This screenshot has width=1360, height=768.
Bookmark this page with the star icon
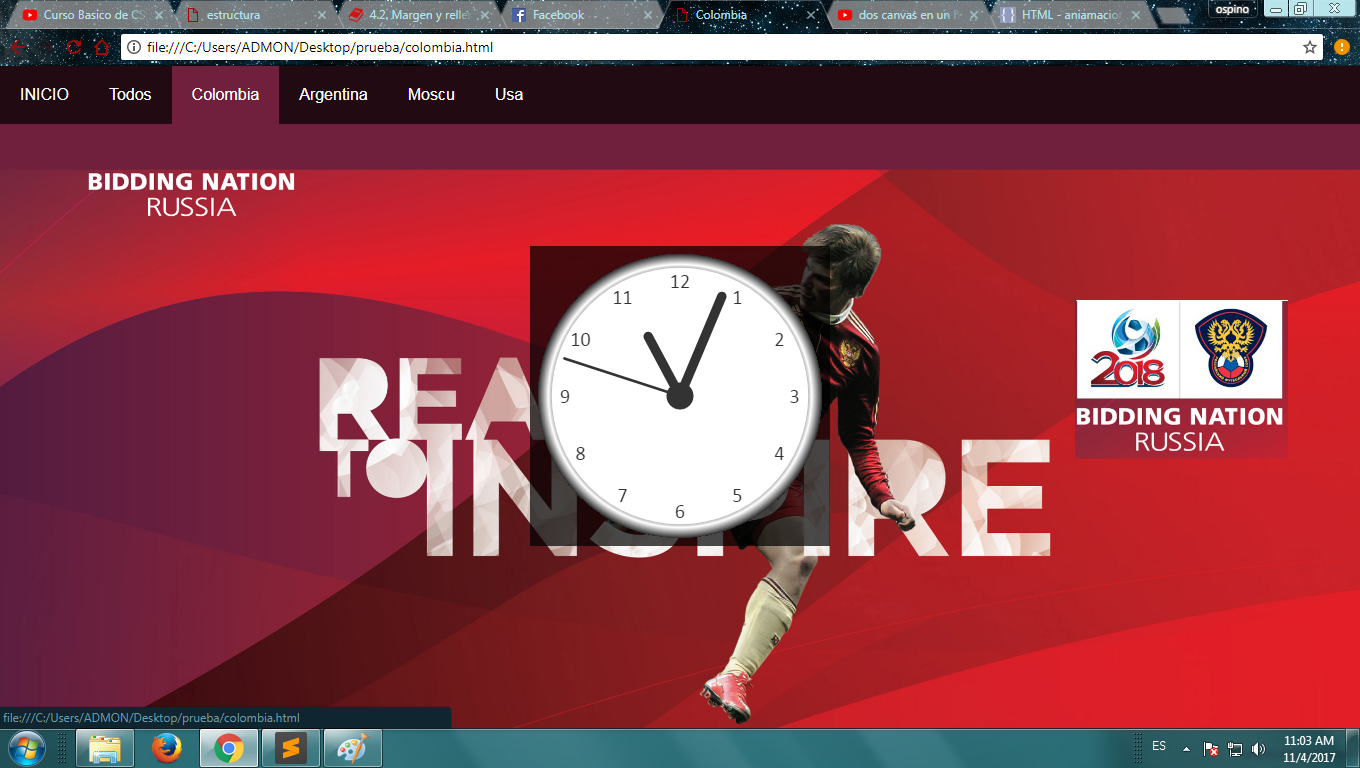[x=1310, y=47]
